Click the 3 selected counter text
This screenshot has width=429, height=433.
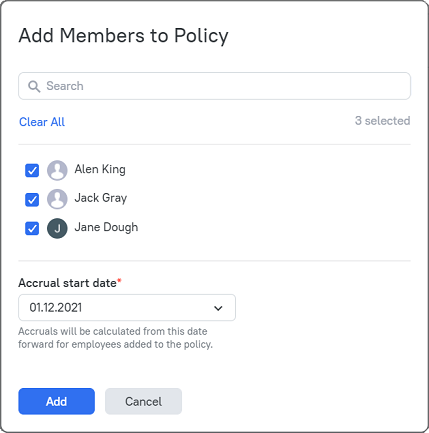[x=383, y=121]
